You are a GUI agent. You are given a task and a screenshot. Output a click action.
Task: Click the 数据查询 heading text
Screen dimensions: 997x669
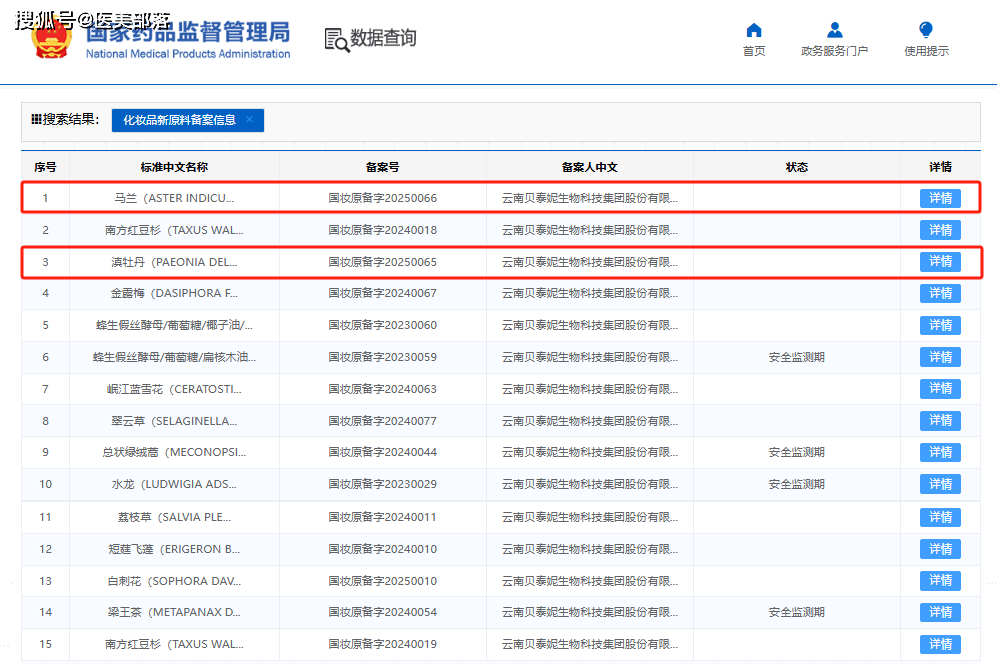coord(383,38)
